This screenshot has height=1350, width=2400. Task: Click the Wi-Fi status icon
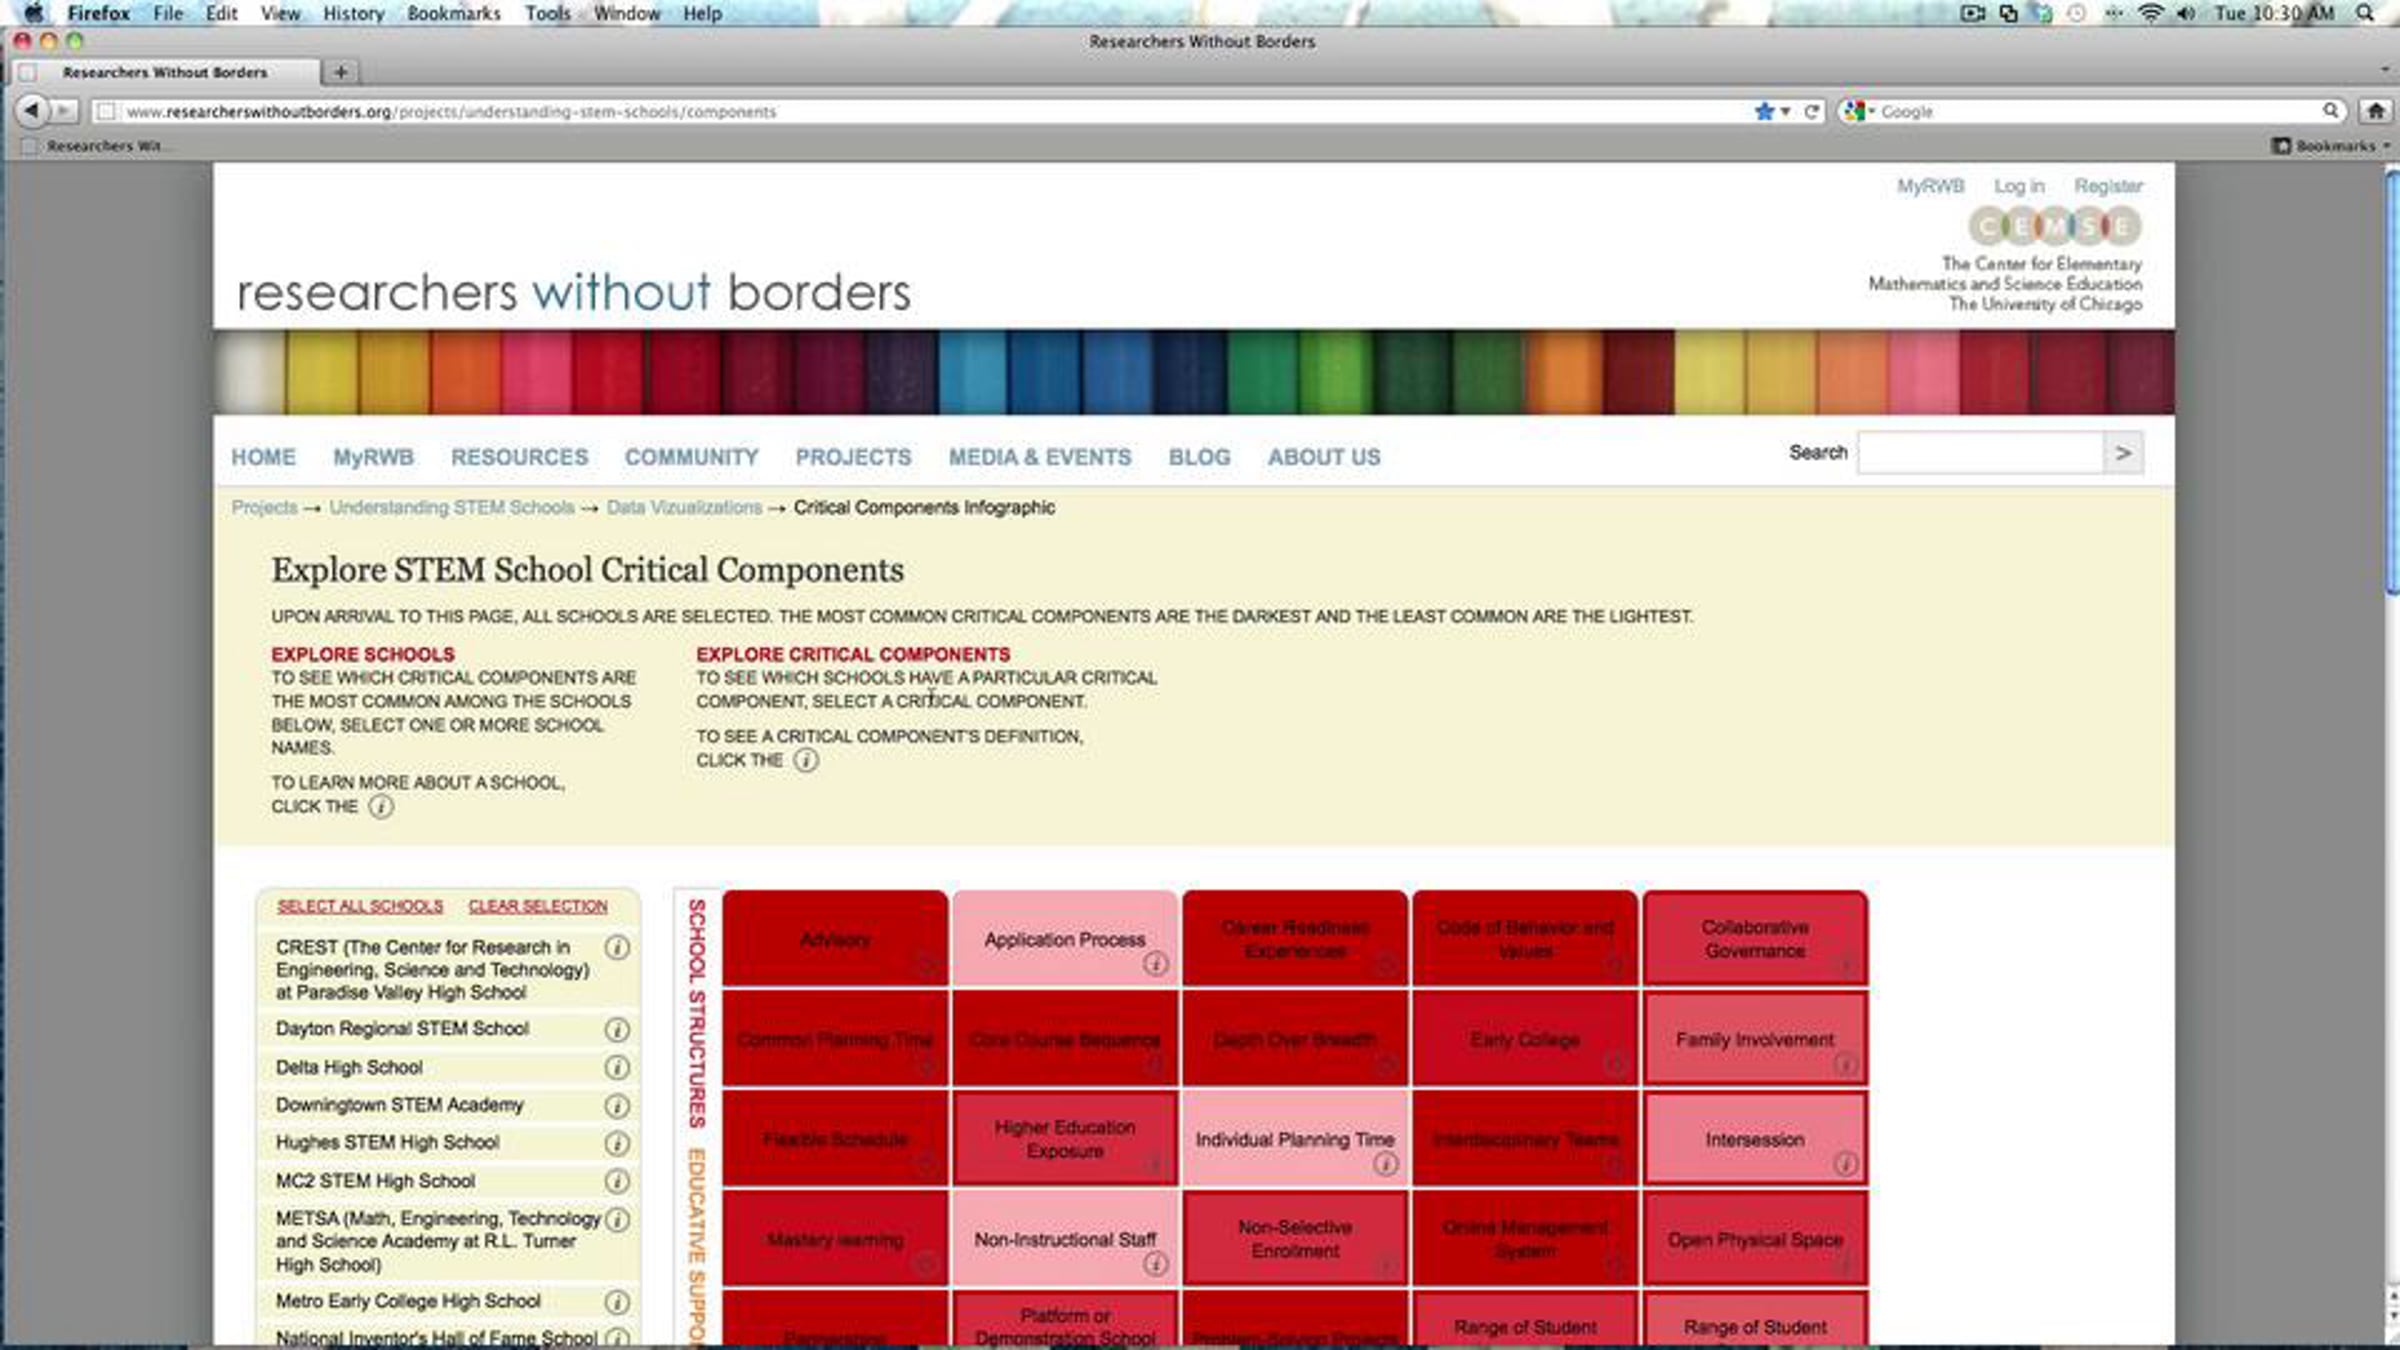[x=2150, y=13]
